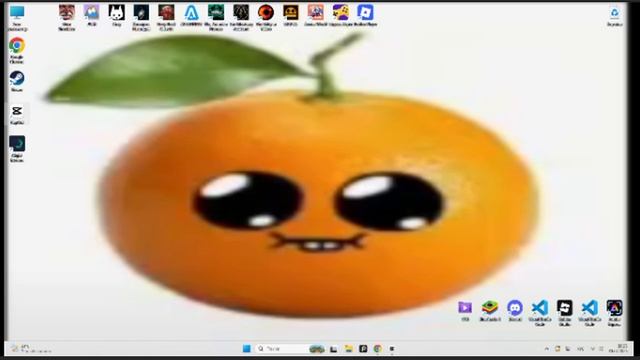Open File Explorer from the taskbar

click(x=348, y=349)
